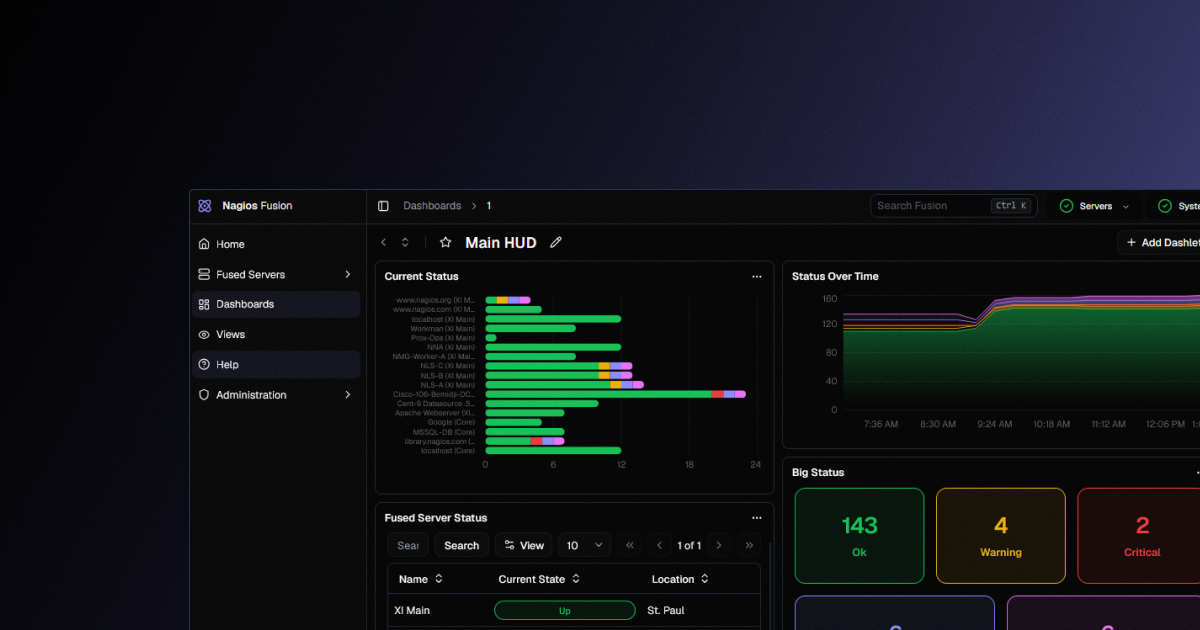
Task: Click the Dashboards breadcrumb link
Action: [432, 206]
